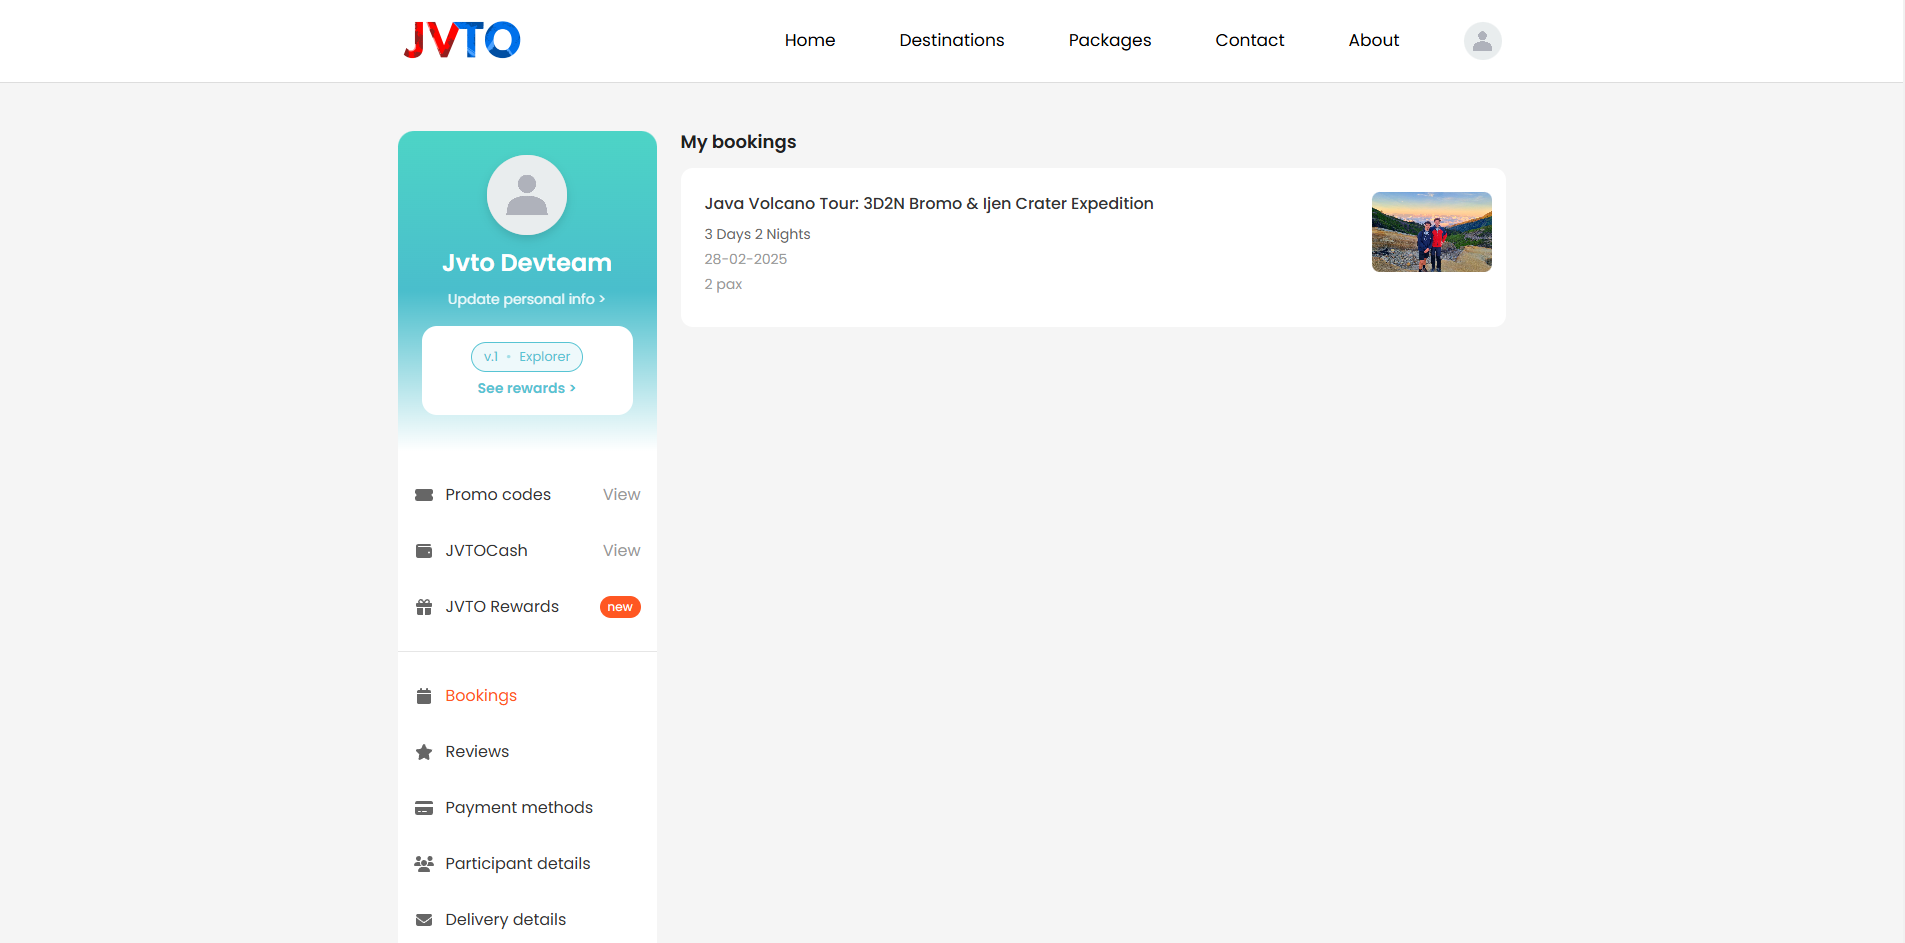
Task: Click the JVTOCash wallet icon
Action: pos(424,551)
